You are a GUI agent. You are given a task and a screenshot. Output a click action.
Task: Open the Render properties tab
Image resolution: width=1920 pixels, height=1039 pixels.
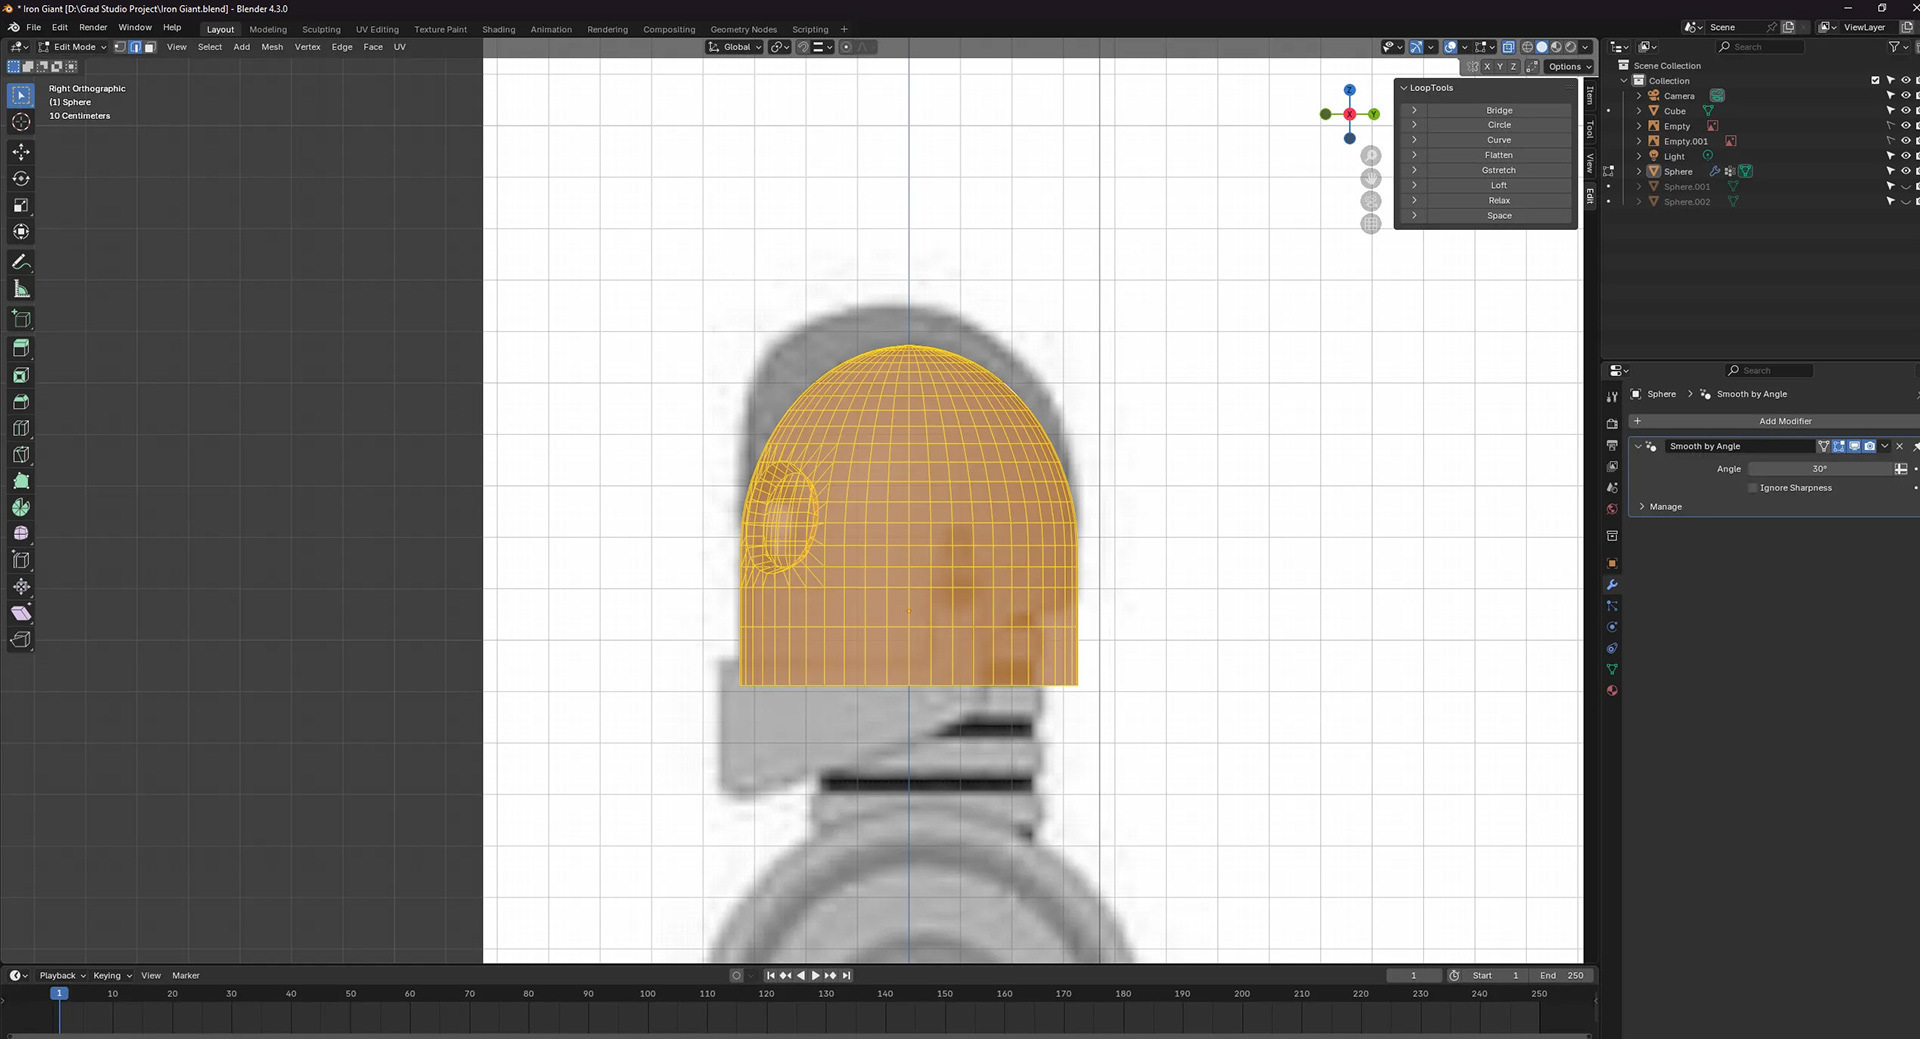(1612, 424)
